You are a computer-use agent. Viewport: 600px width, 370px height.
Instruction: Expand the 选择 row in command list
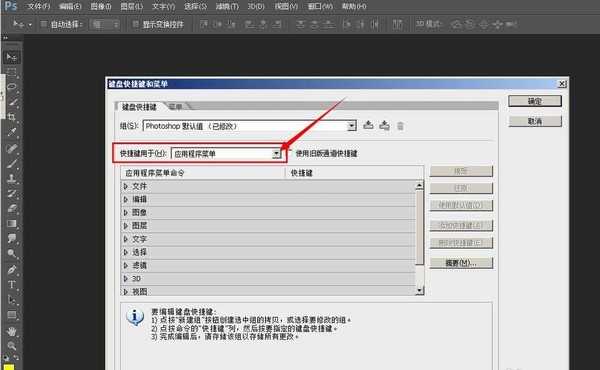pos(126,252)
